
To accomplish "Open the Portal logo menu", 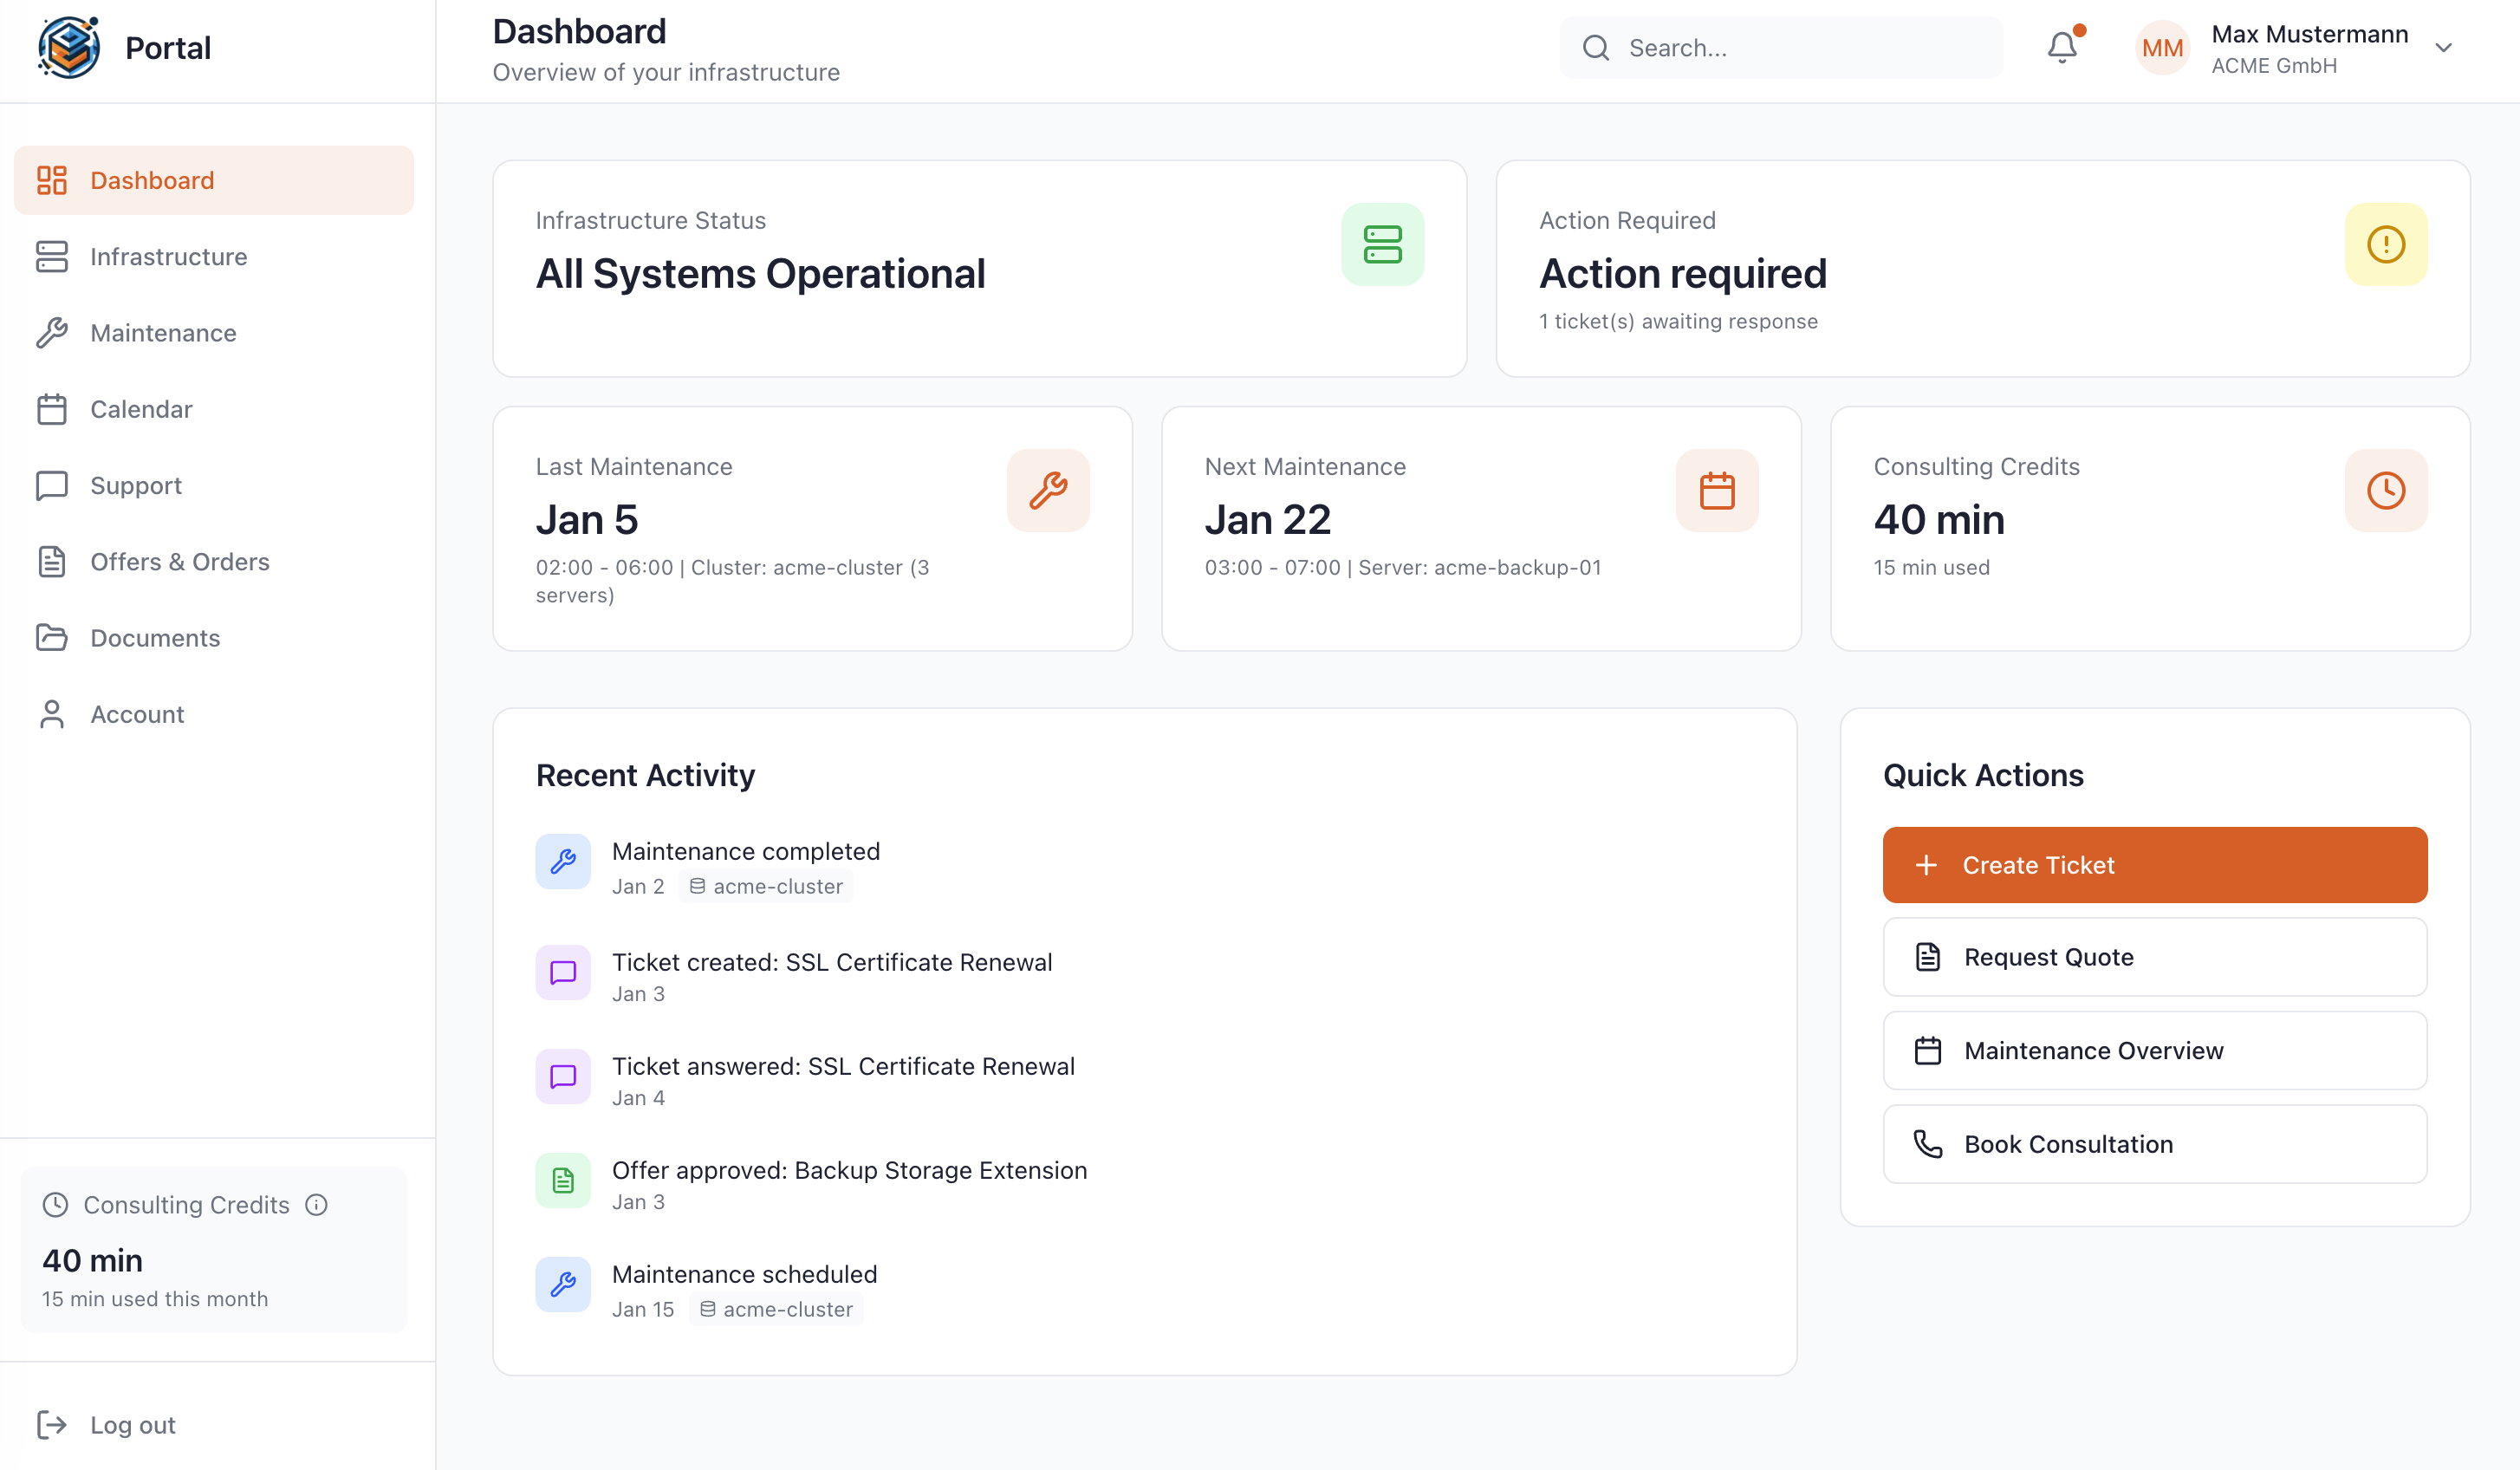I will [x=125, y=47].
